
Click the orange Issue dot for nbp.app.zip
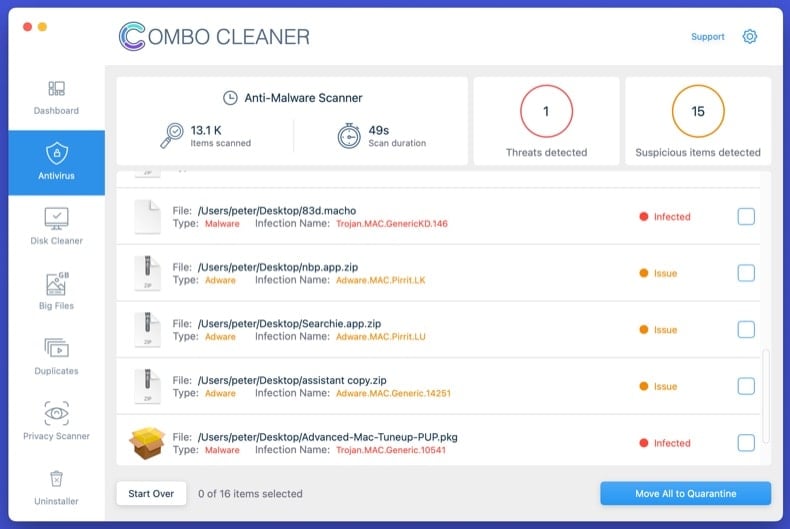[643, 273]
